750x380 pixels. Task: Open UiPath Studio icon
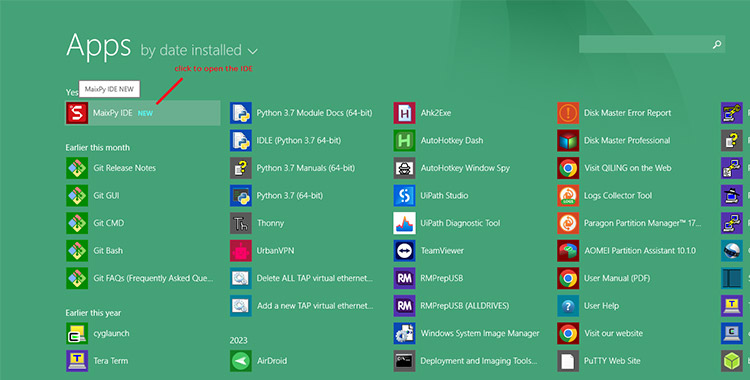pos(404,195)
